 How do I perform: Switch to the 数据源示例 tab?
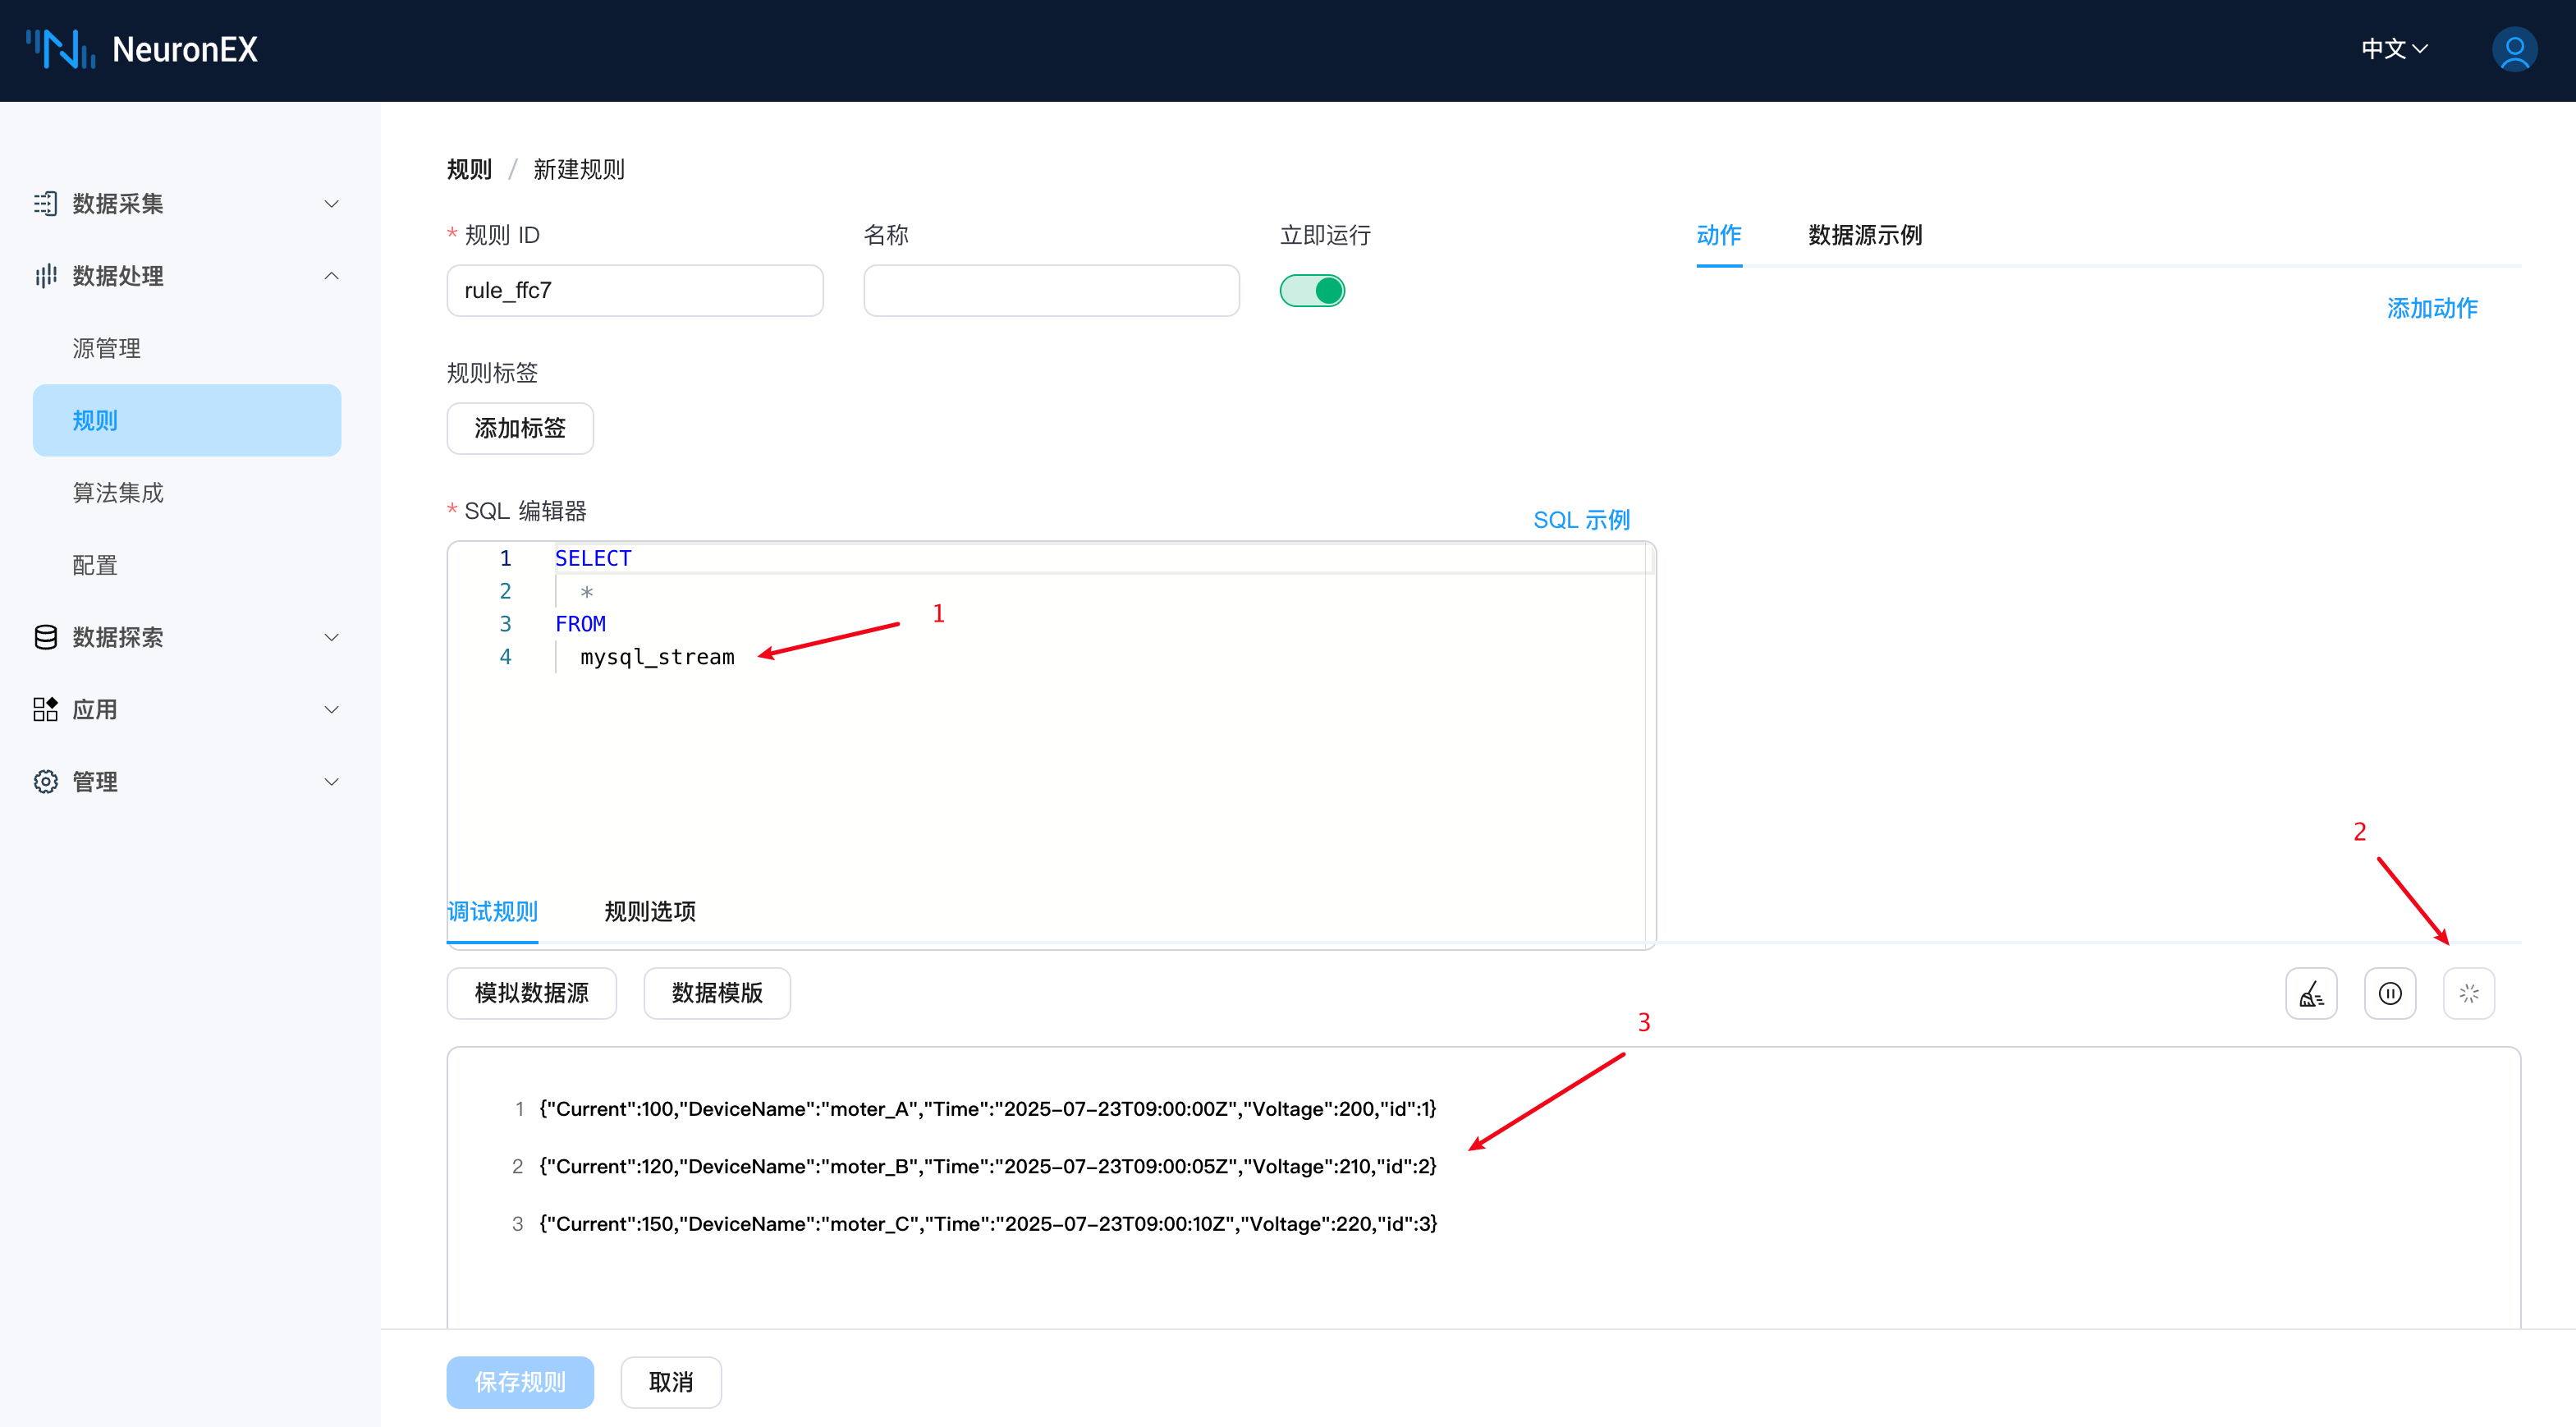1864,235
